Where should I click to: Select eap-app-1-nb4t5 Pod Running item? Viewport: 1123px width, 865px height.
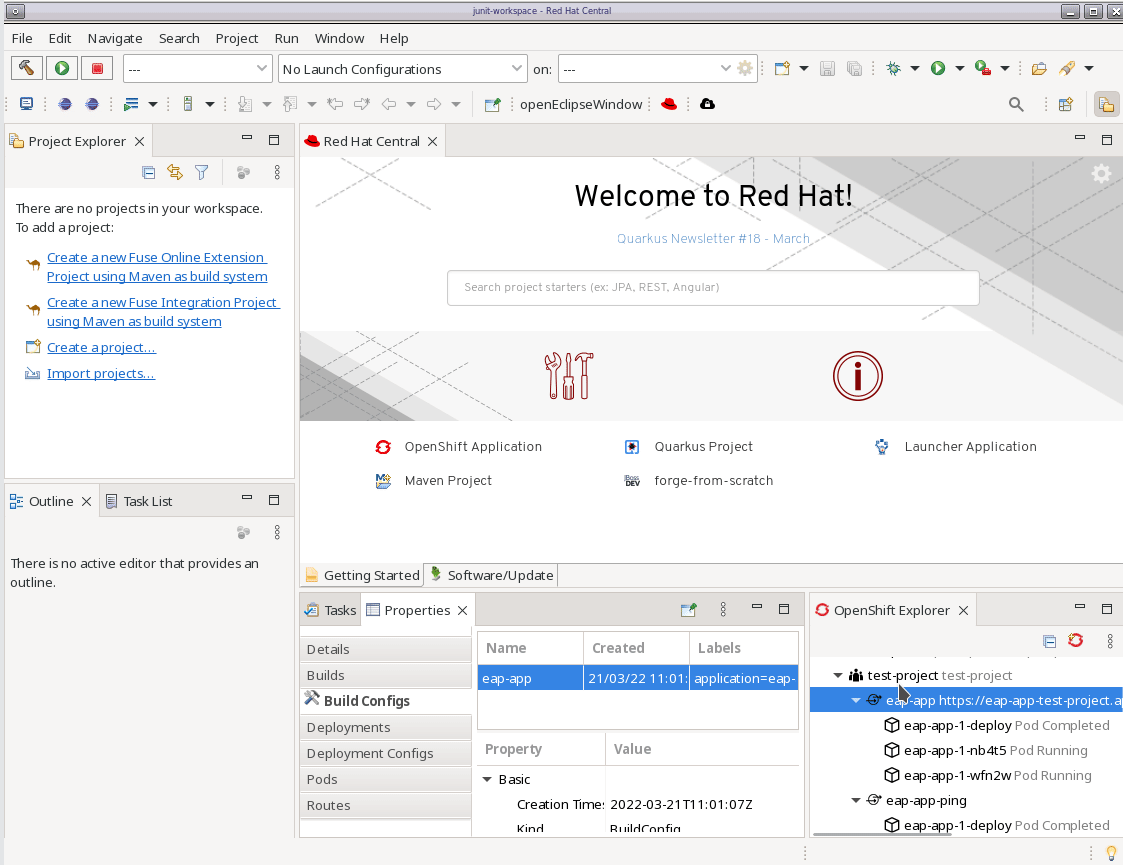[x=985, y=750]
